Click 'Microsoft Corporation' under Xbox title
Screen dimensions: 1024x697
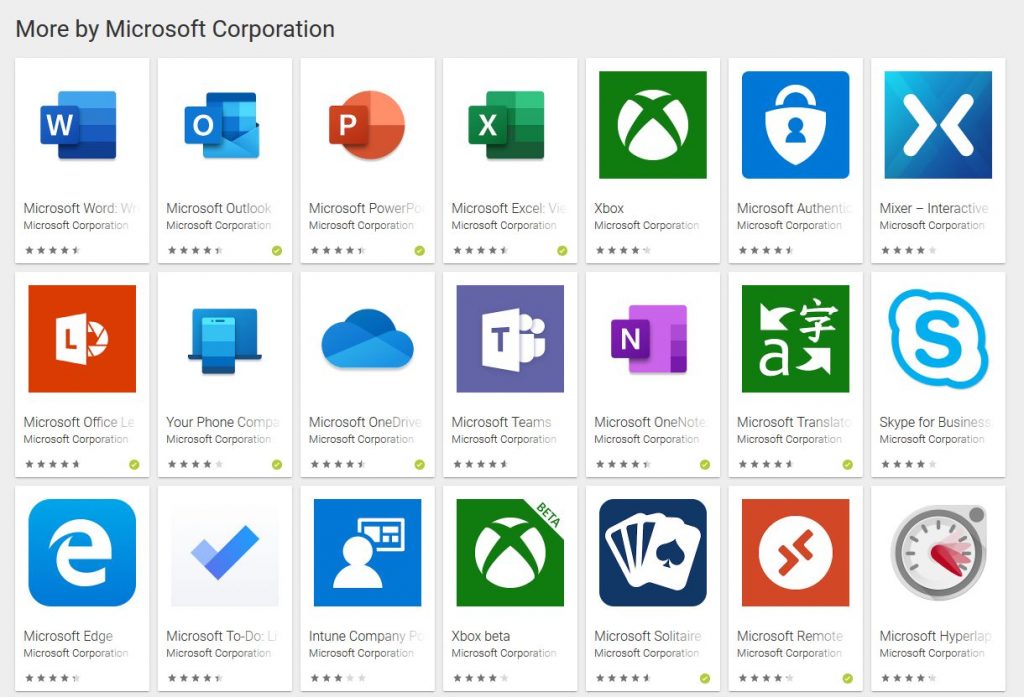(x=647, y=225)
